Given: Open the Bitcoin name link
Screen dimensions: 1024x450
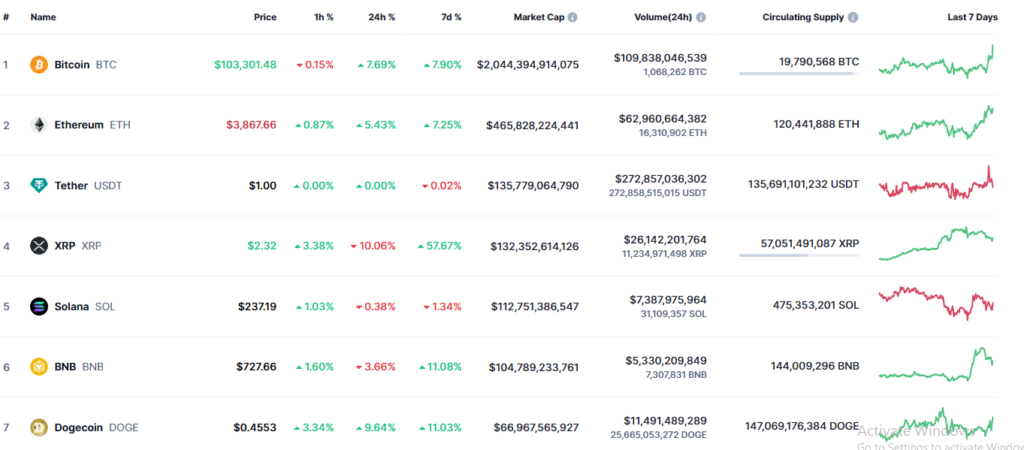Looking at the screenshot, I should (72, 65).
